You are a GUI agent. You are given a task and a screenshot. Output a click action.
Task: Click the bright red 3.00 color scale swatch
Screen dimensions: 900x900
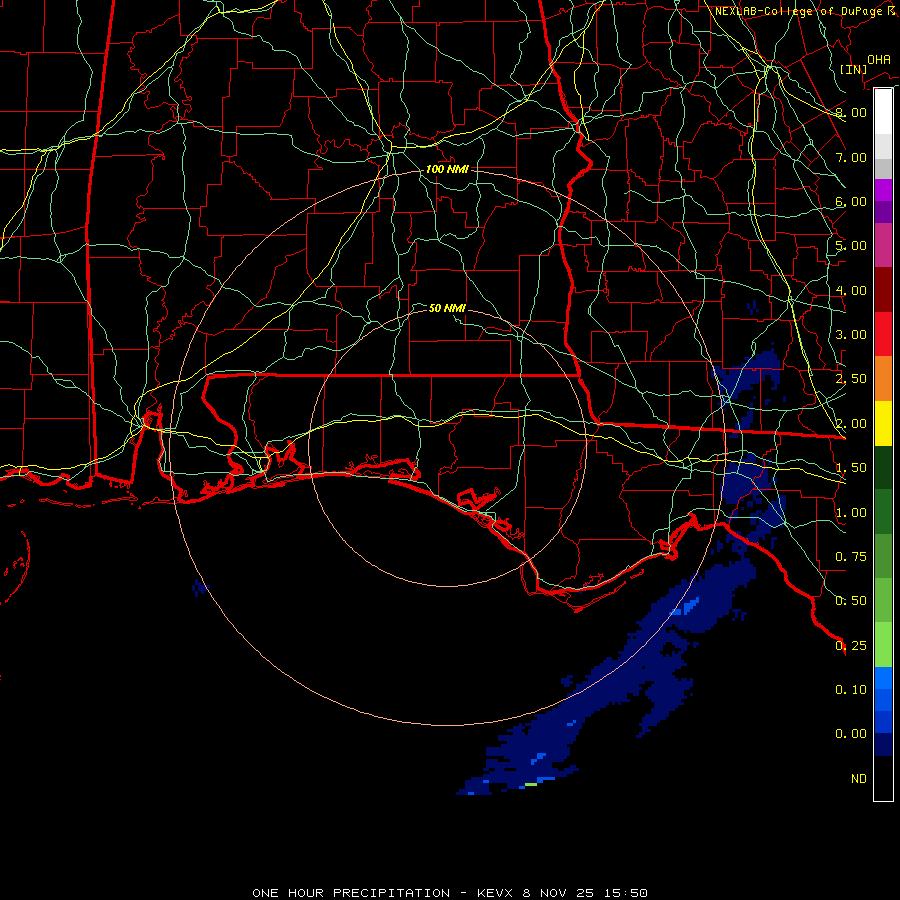(883, 334)
